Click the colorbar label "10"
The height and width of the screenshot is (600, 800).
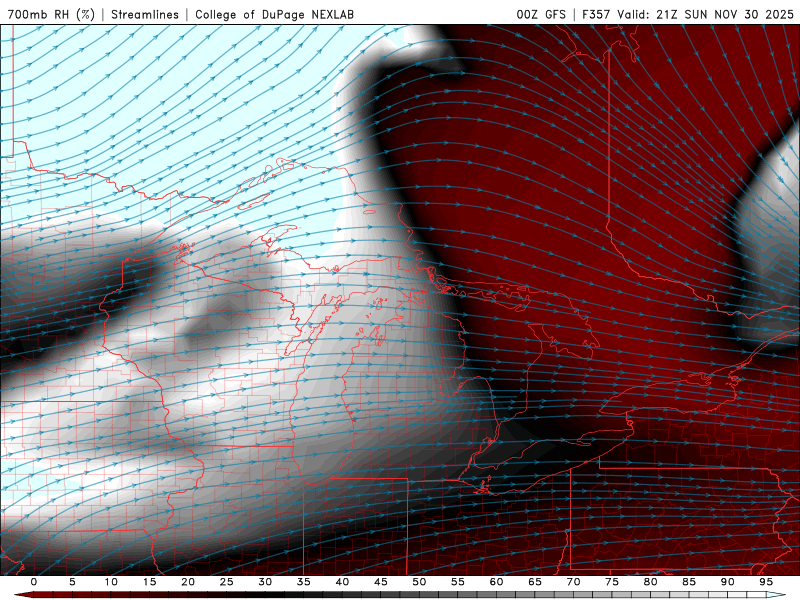pos(111,582)
